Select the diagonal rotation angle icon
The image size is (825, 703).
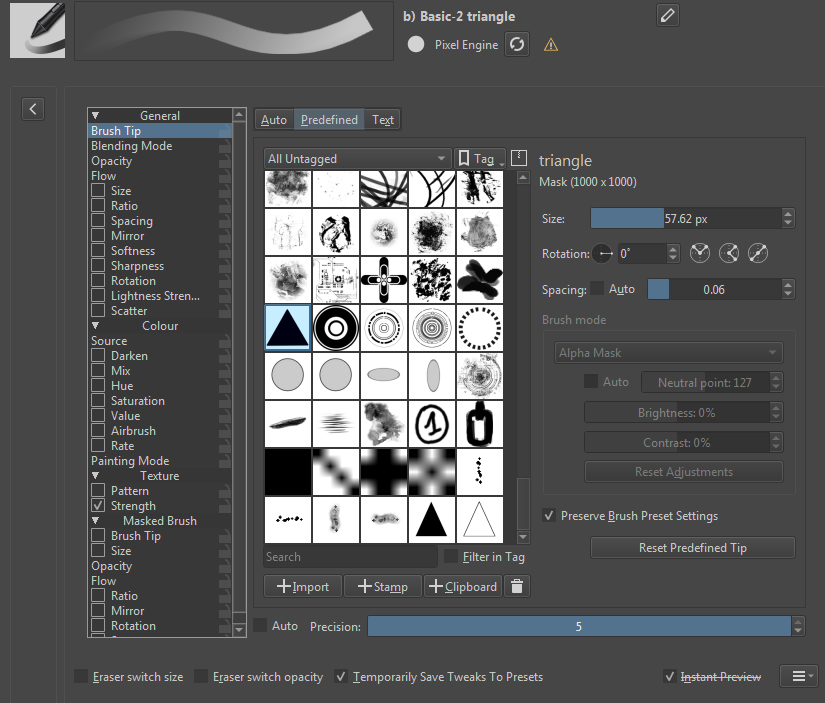(757, 253)
